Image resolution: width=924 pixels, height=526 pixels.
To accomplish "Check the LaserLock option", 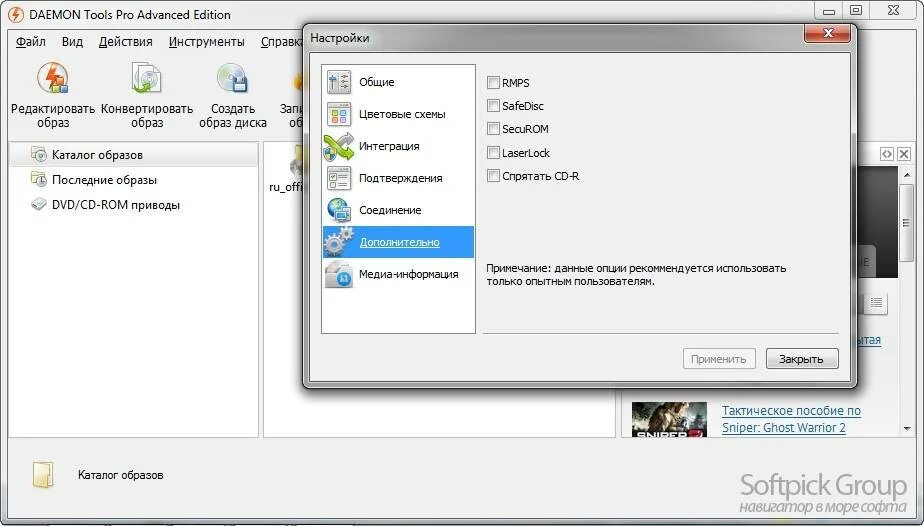I will pos(493,153).
